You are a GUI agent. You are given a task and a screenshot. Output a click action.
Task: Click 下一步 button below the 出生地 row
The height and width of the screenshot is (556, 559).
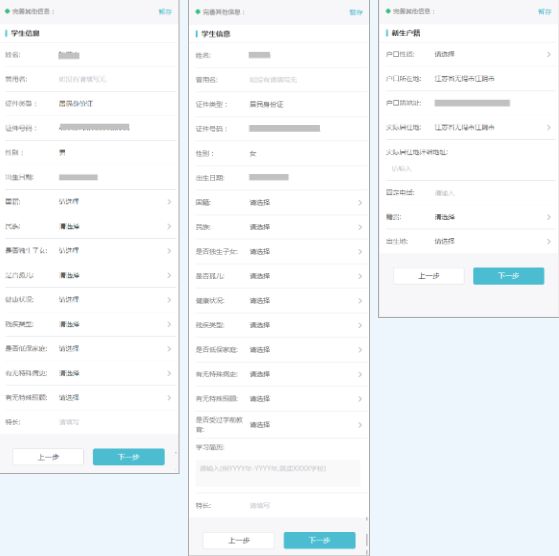point(508,276)
